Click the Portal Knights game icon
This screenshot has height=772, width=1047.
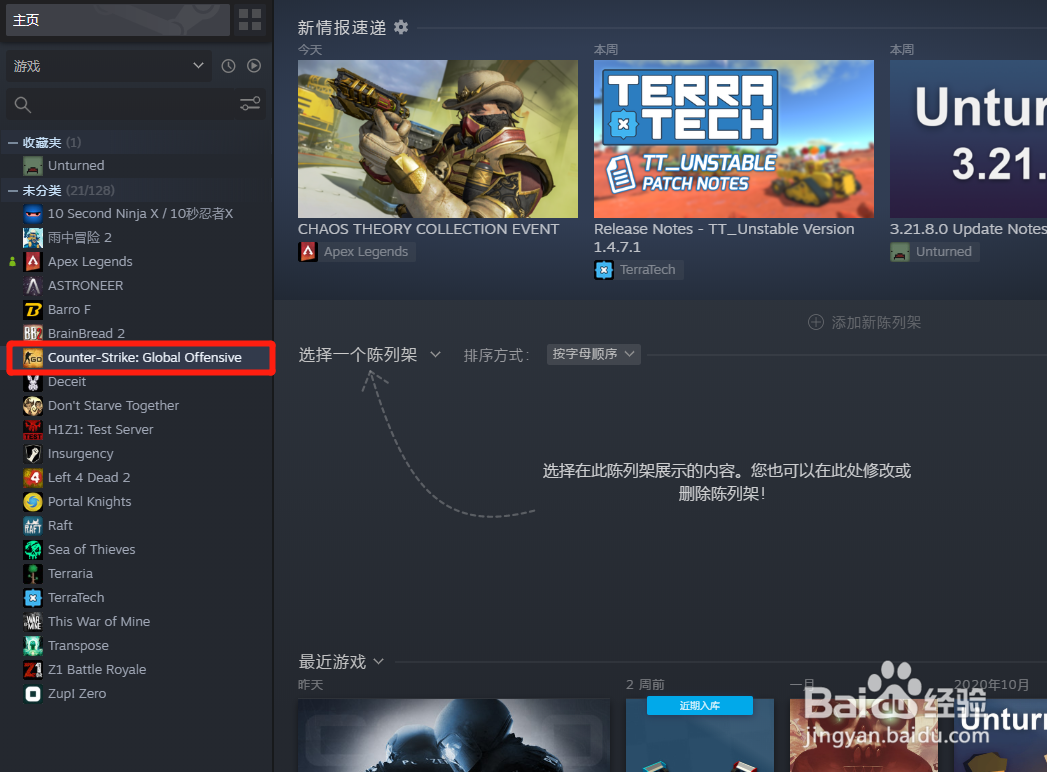coord(33,502)
